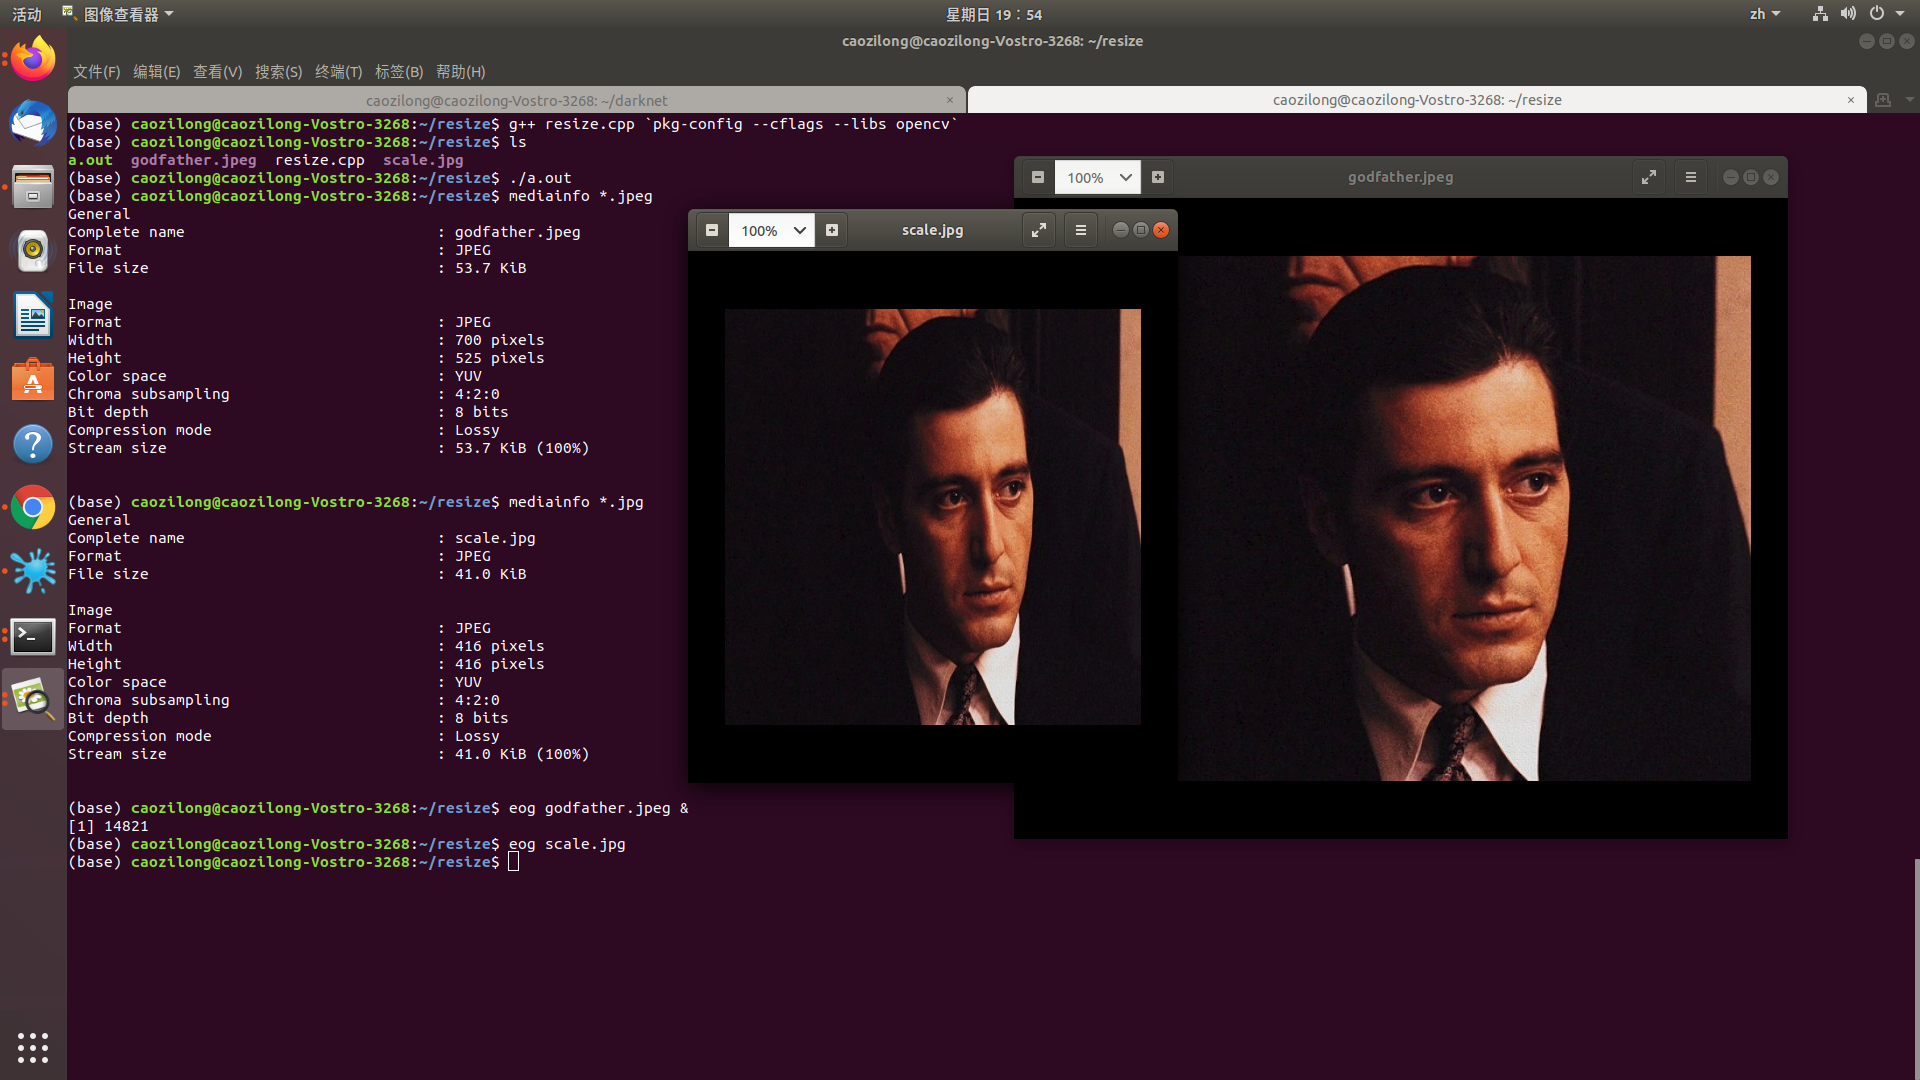Zoom out in the scale.jpg viewer

tap(712, 230)
